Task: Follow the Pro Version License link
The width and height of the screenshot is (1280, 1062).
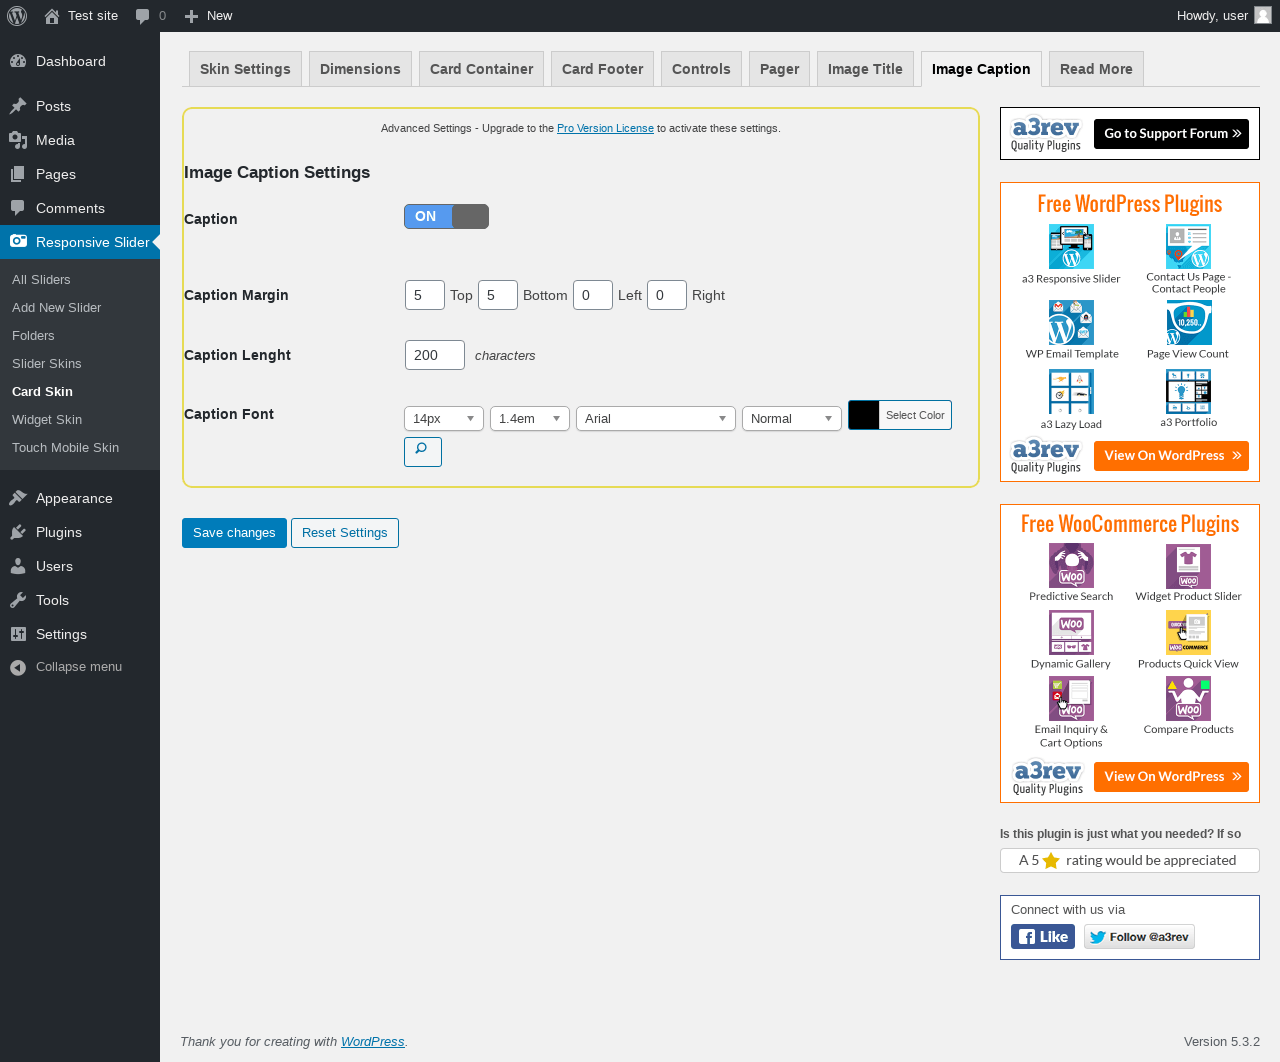Action: coord(605,128)
